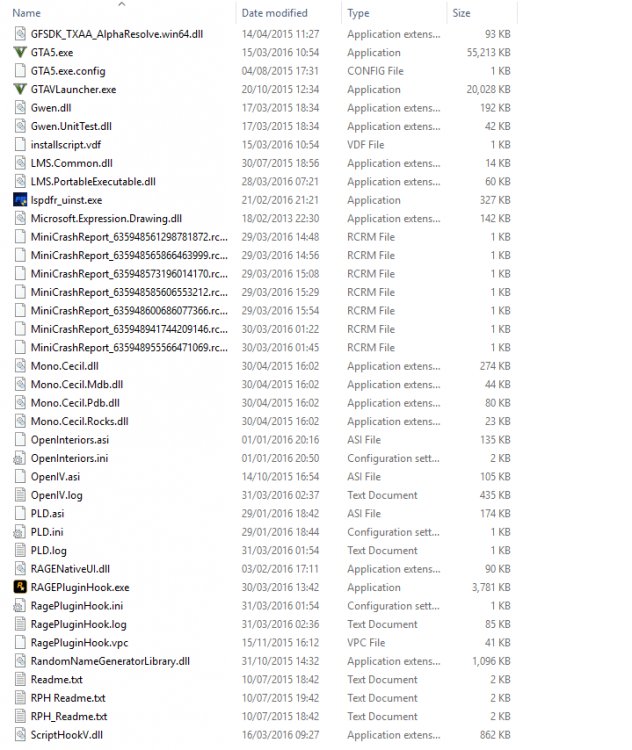632x750 pixels.
Task: Click the OpenInteriors.asi file icon
Action: pos(20,439)
